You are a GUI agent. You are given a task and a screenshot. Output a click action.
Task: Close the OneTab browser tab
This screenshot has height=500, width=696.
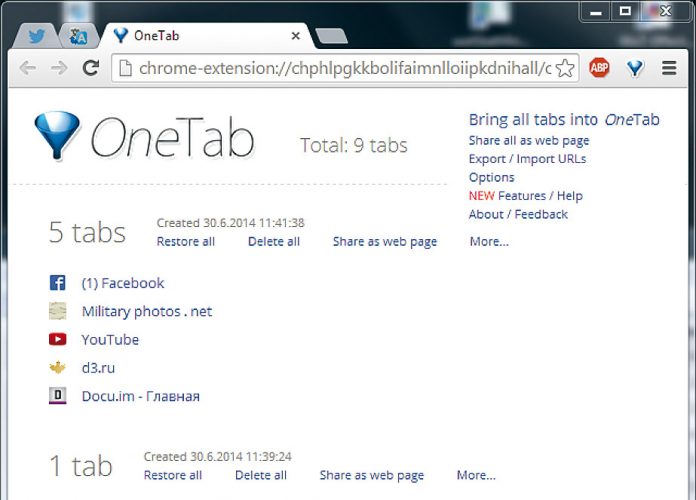295,36
